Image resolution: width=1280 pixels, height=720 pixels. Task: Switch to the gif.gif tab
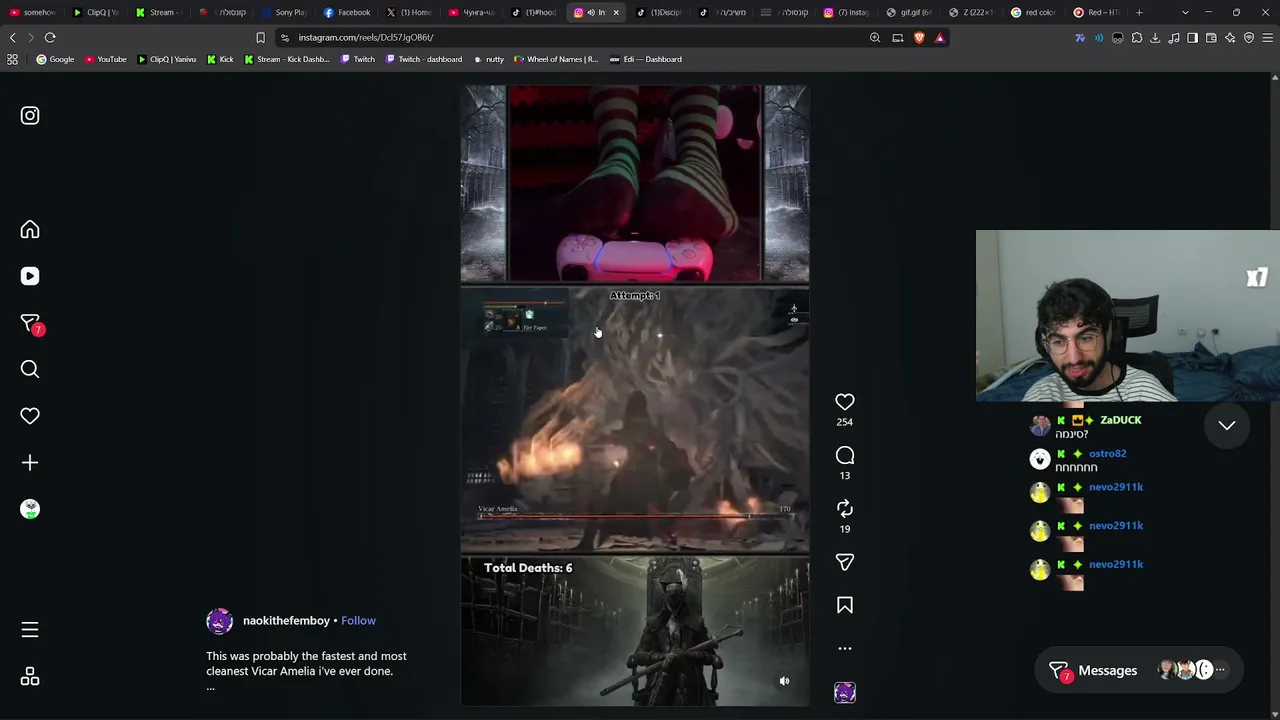tap(910, 13)
